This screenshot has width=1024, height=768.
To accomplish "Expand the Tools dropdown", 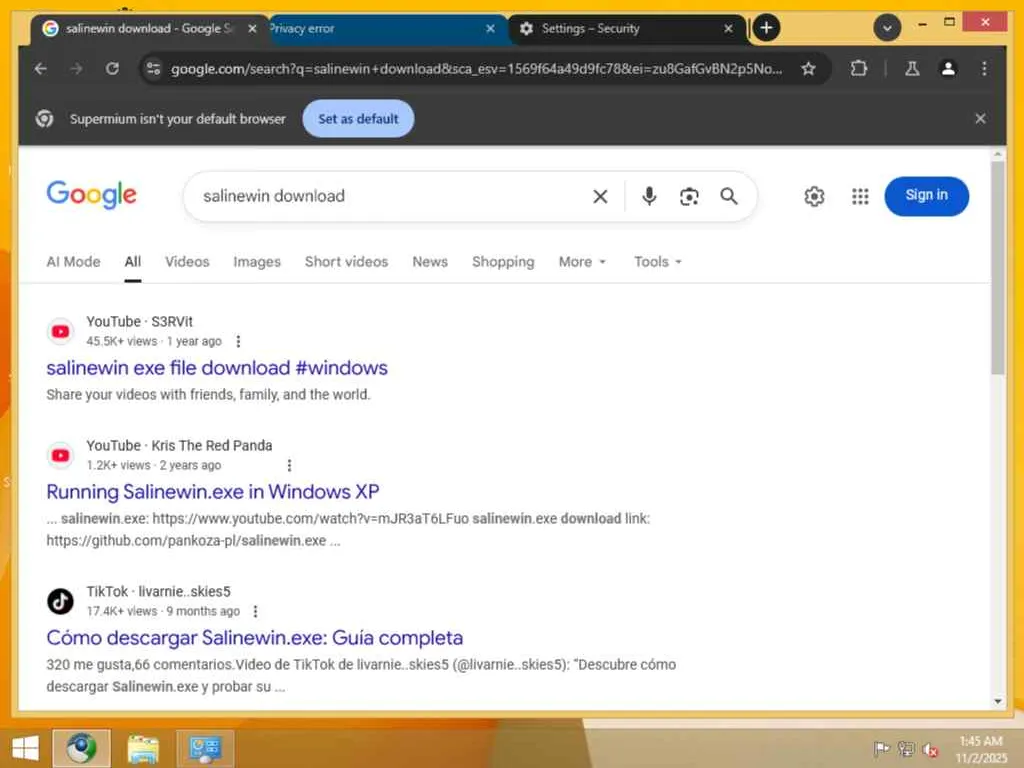I will tap(658, 262).
